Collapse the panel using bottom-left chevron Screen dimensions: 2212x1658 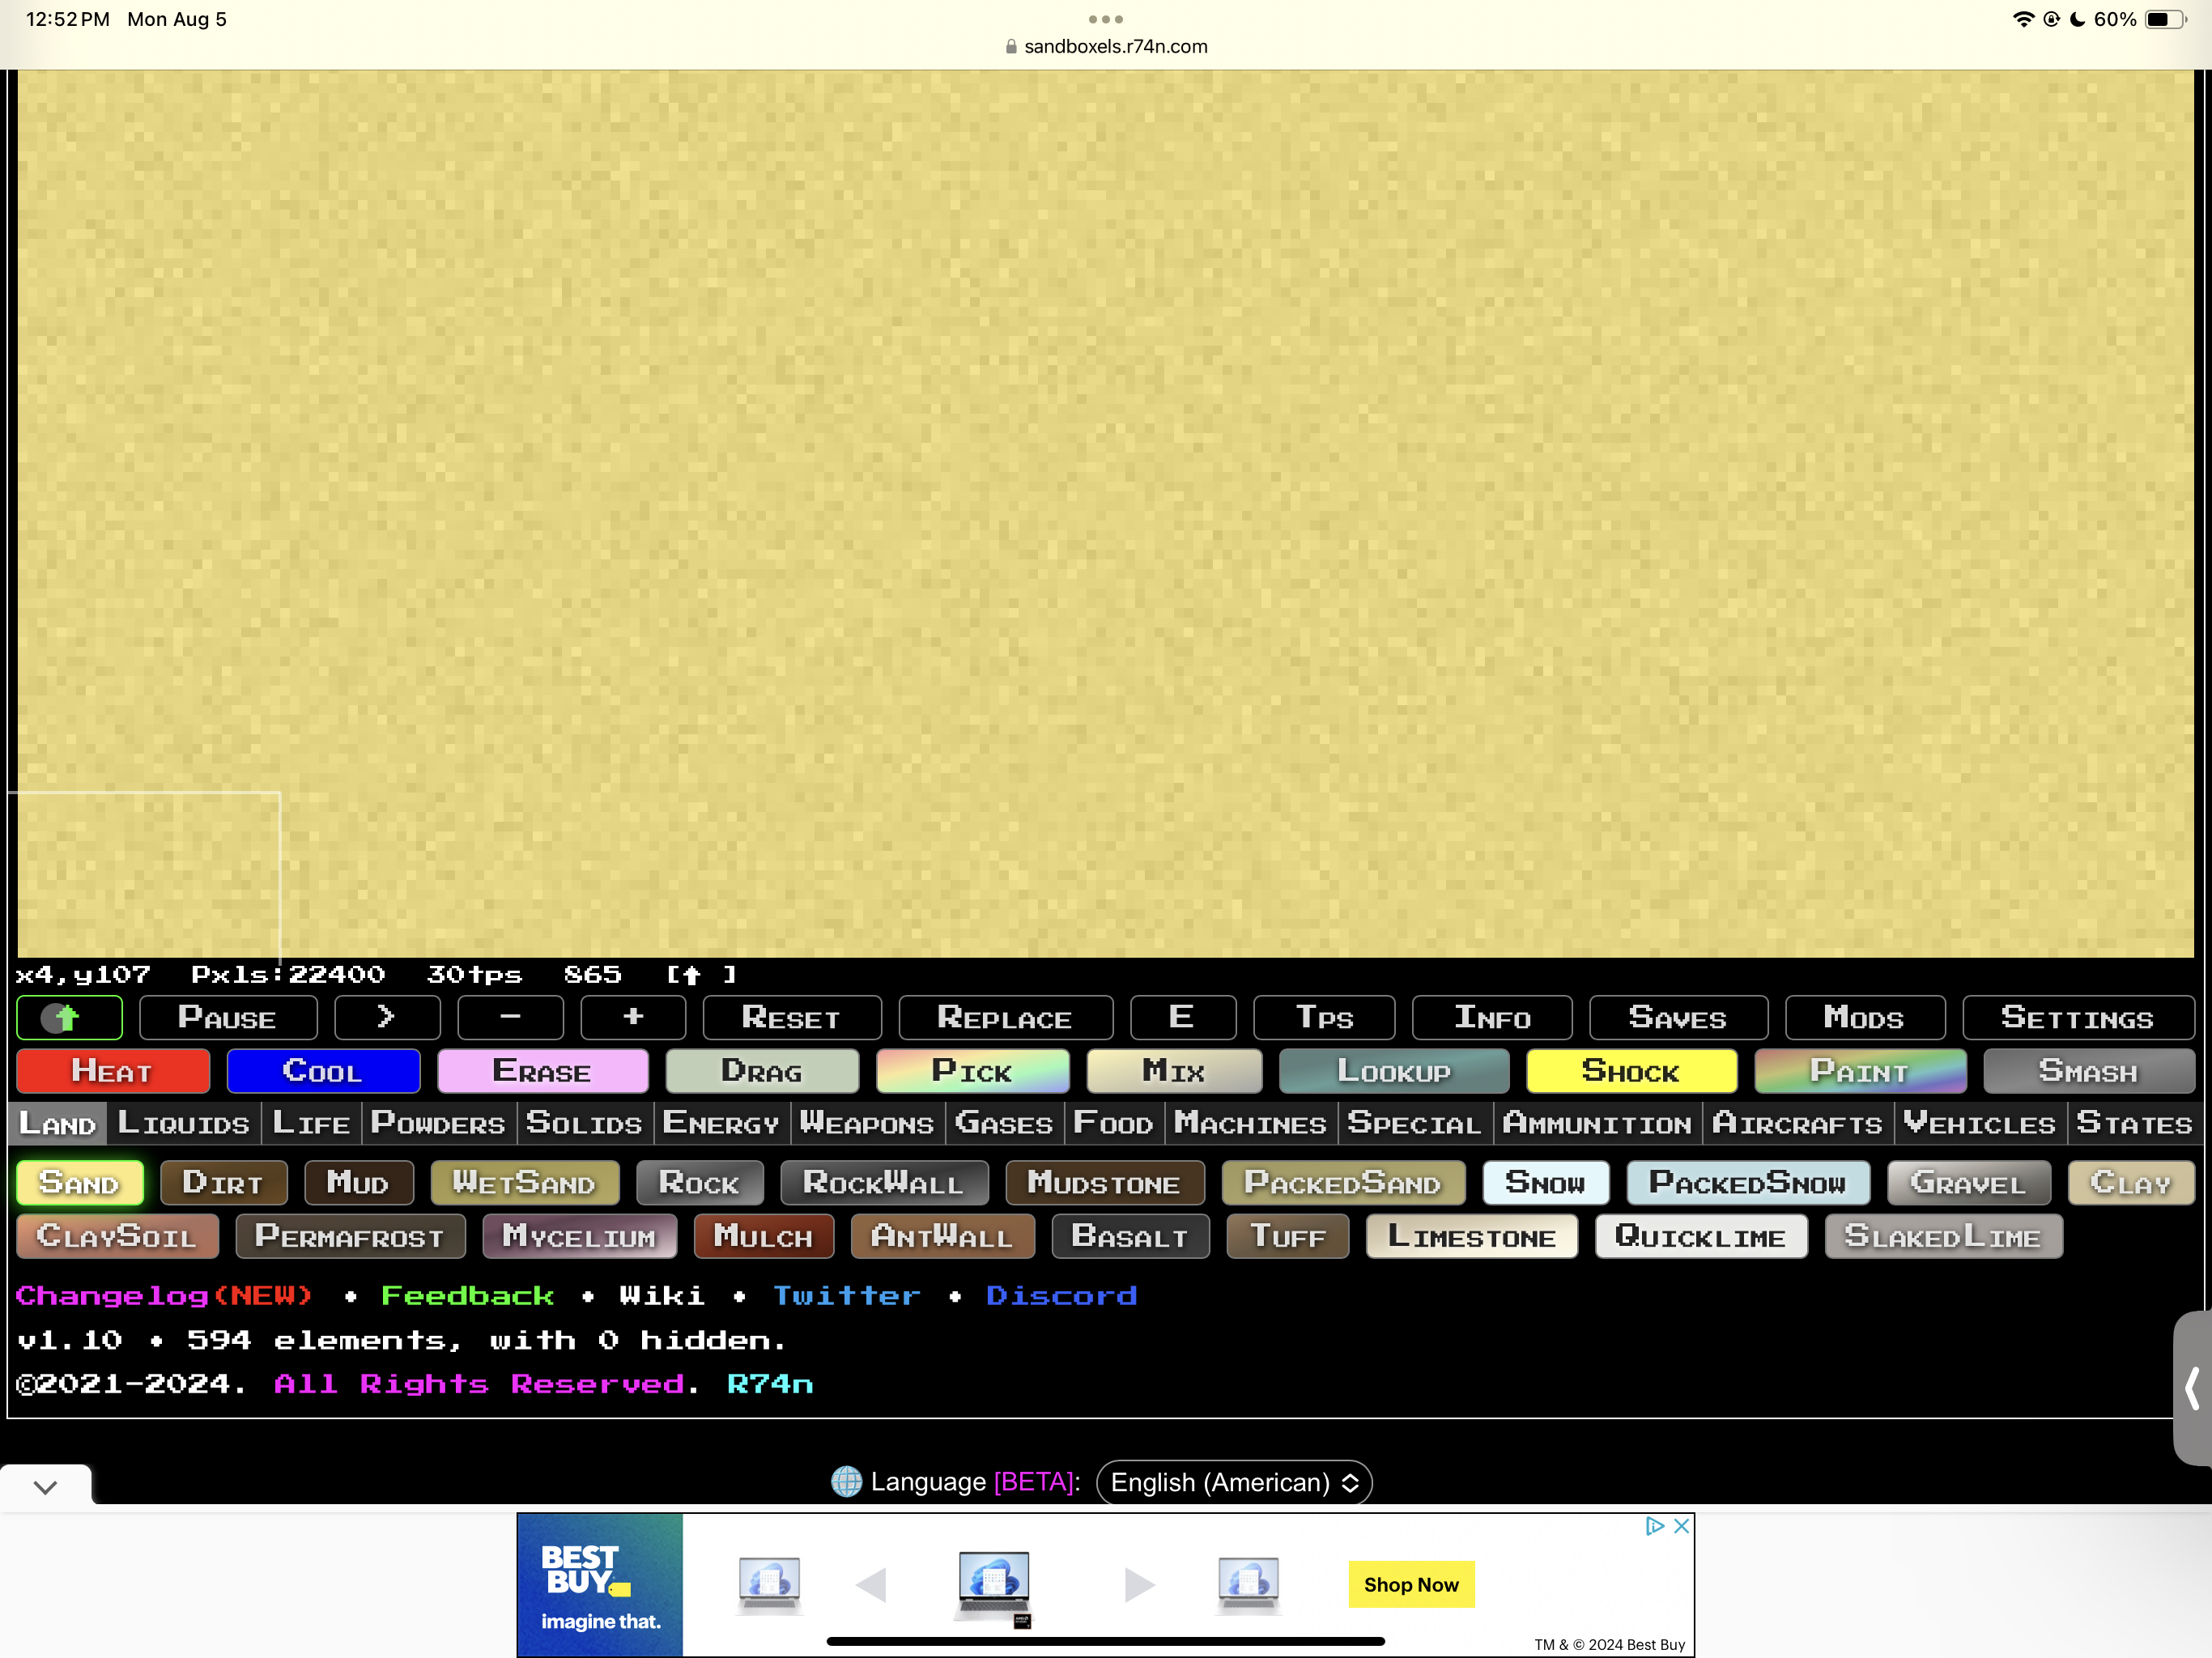point(45,1486)
